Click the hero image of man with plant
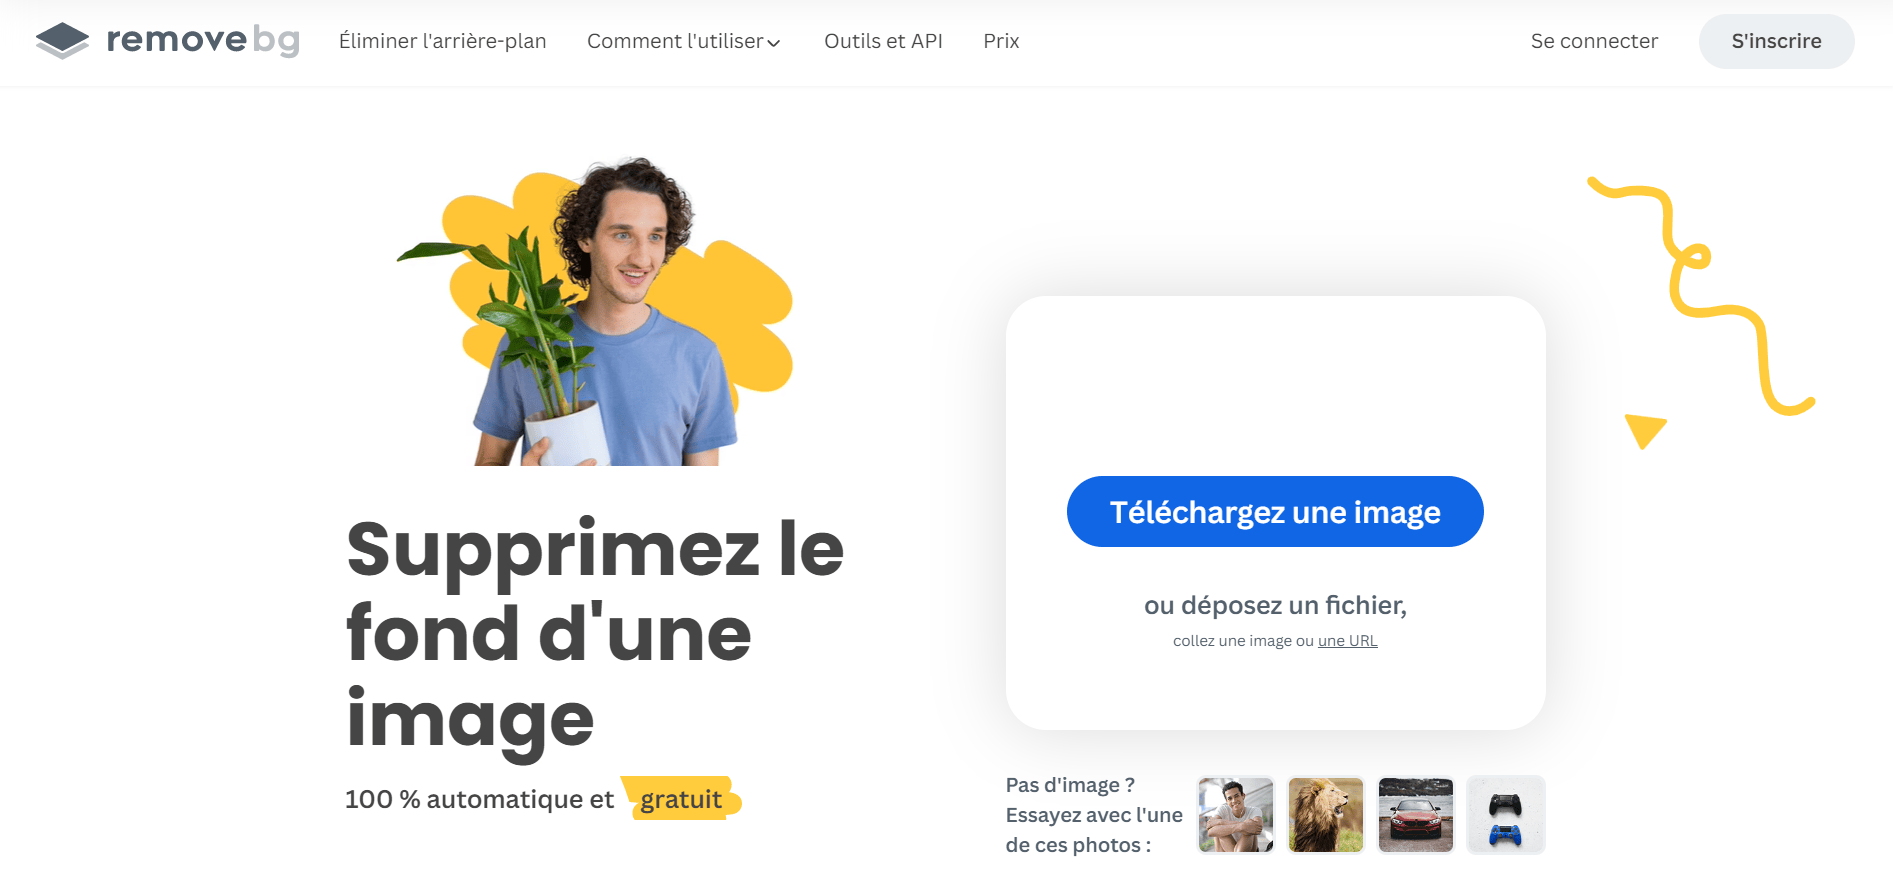1893x878 pixels. tap(596, 311)
